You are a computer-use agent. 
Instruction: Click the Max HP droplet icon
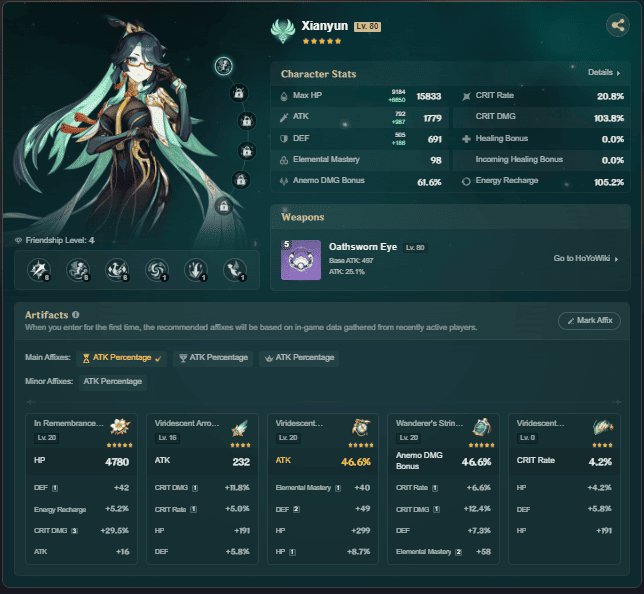pyautogui.click(x=284, y=97)
